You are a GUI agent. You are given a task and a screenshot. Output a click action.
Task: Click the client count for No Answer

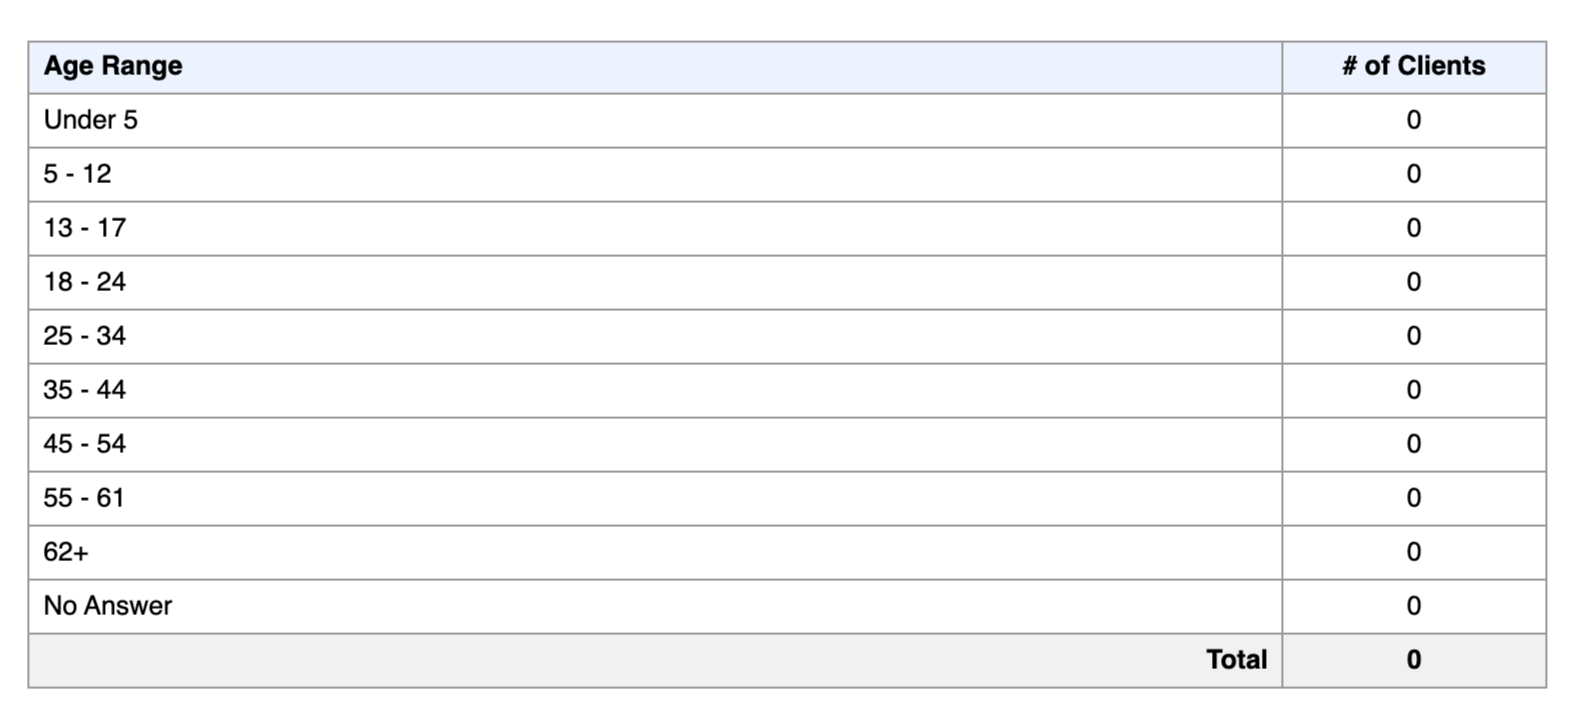[1414, 607]
